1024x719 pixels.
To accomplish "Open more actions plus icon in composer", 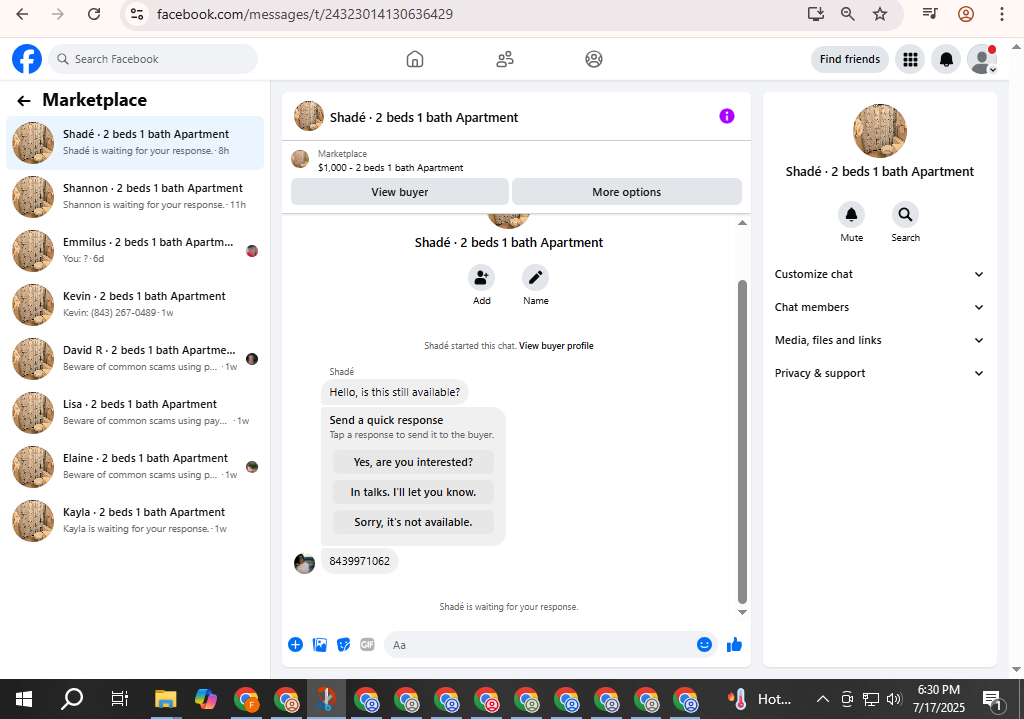I will [295, 645].
